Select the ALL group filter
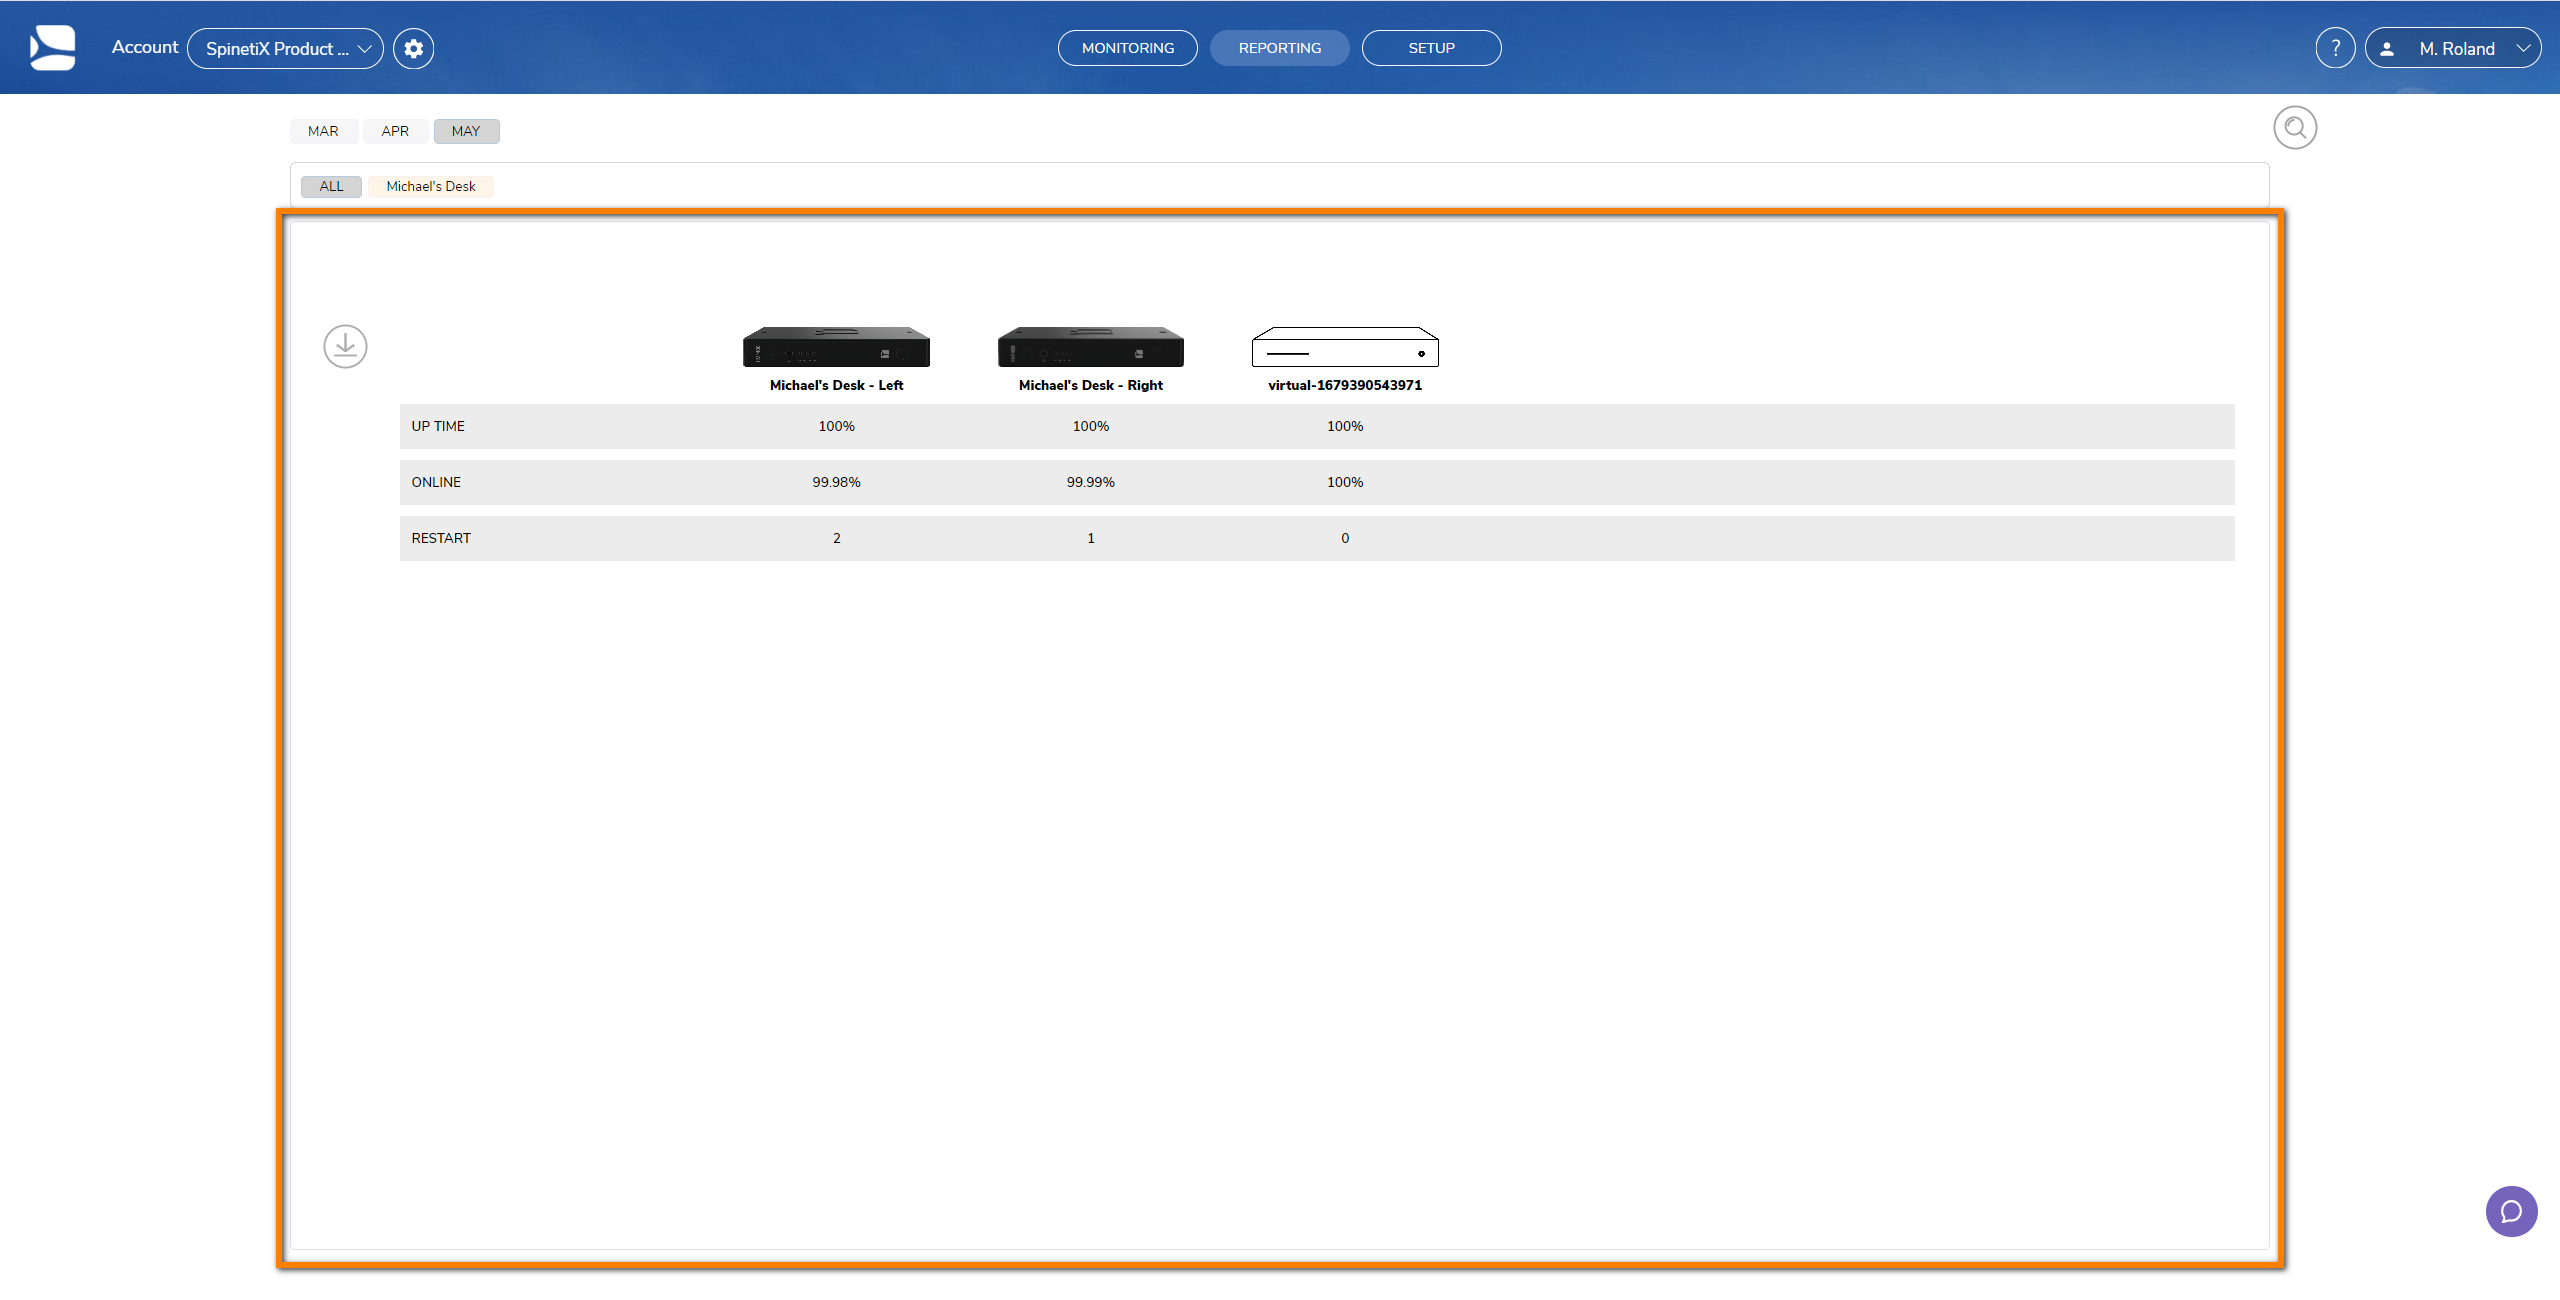The image size is (2560, 1300). pos(331,186)
